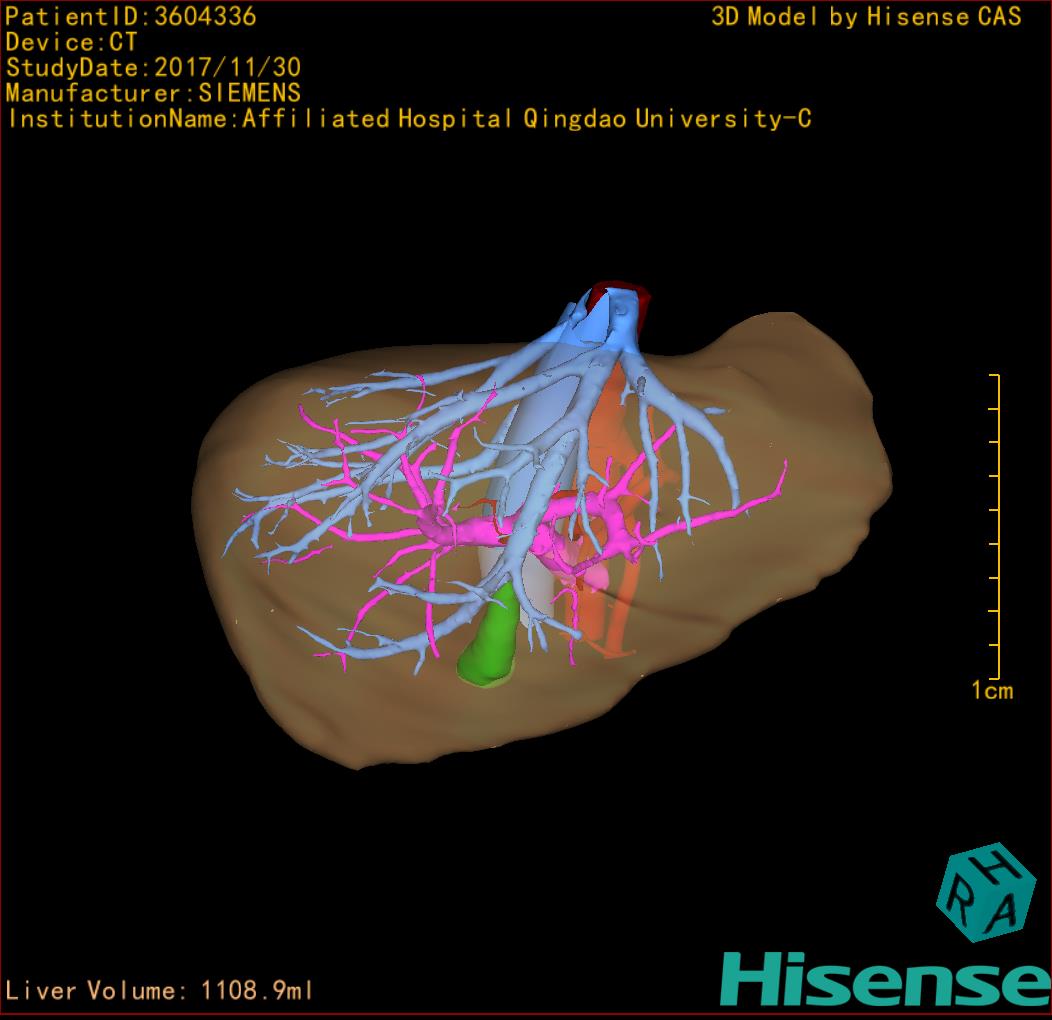Click the InstitutionName overlay text
This screenshot has height=1020, width=1052.
click(x=408, y=119)
